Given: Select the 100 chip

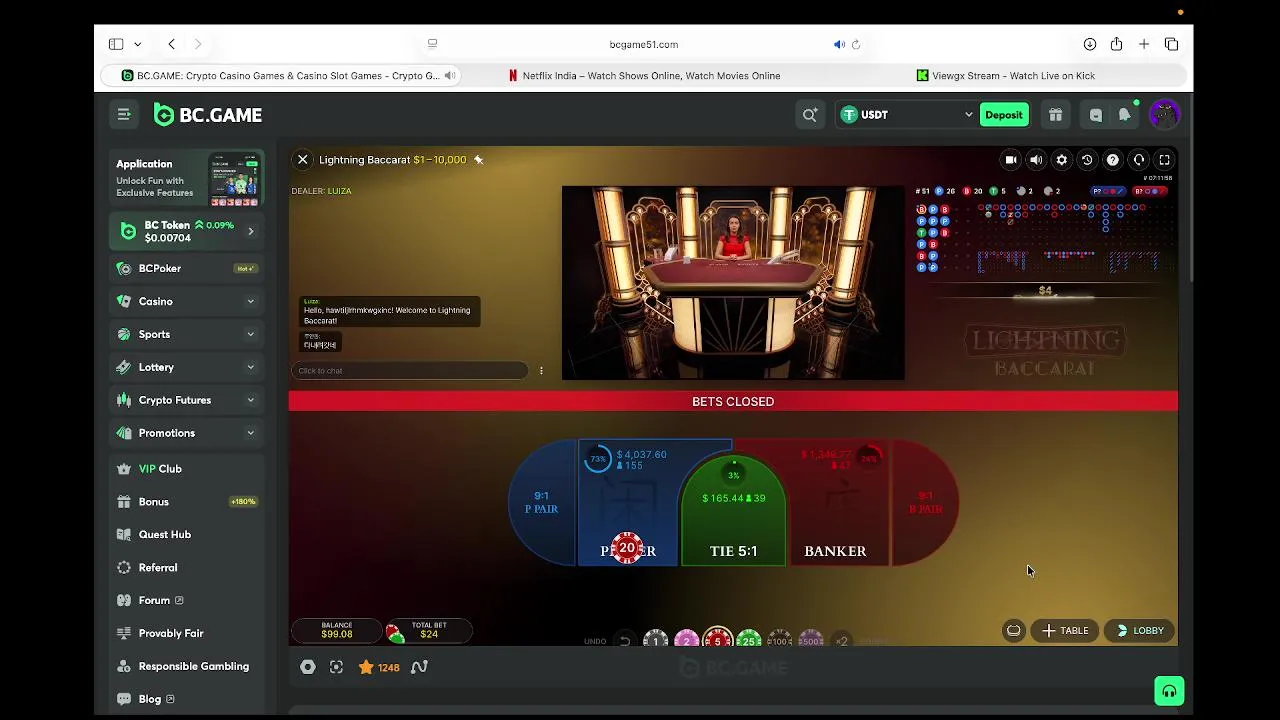Looking at the screenshot, I should pyautogui.click(x=780, y=640).
